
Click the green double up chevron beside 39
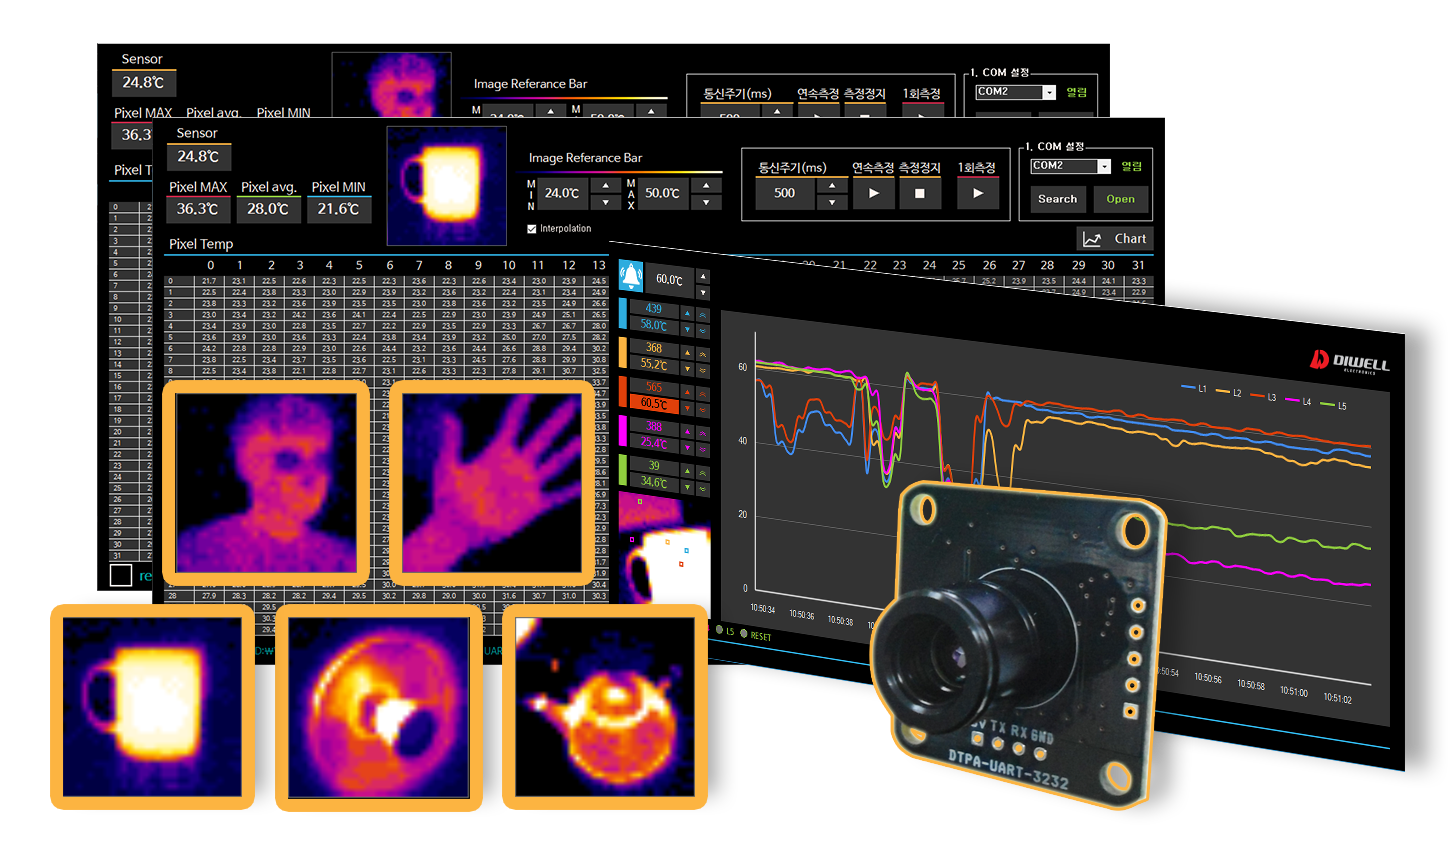[x=703, y=471]
